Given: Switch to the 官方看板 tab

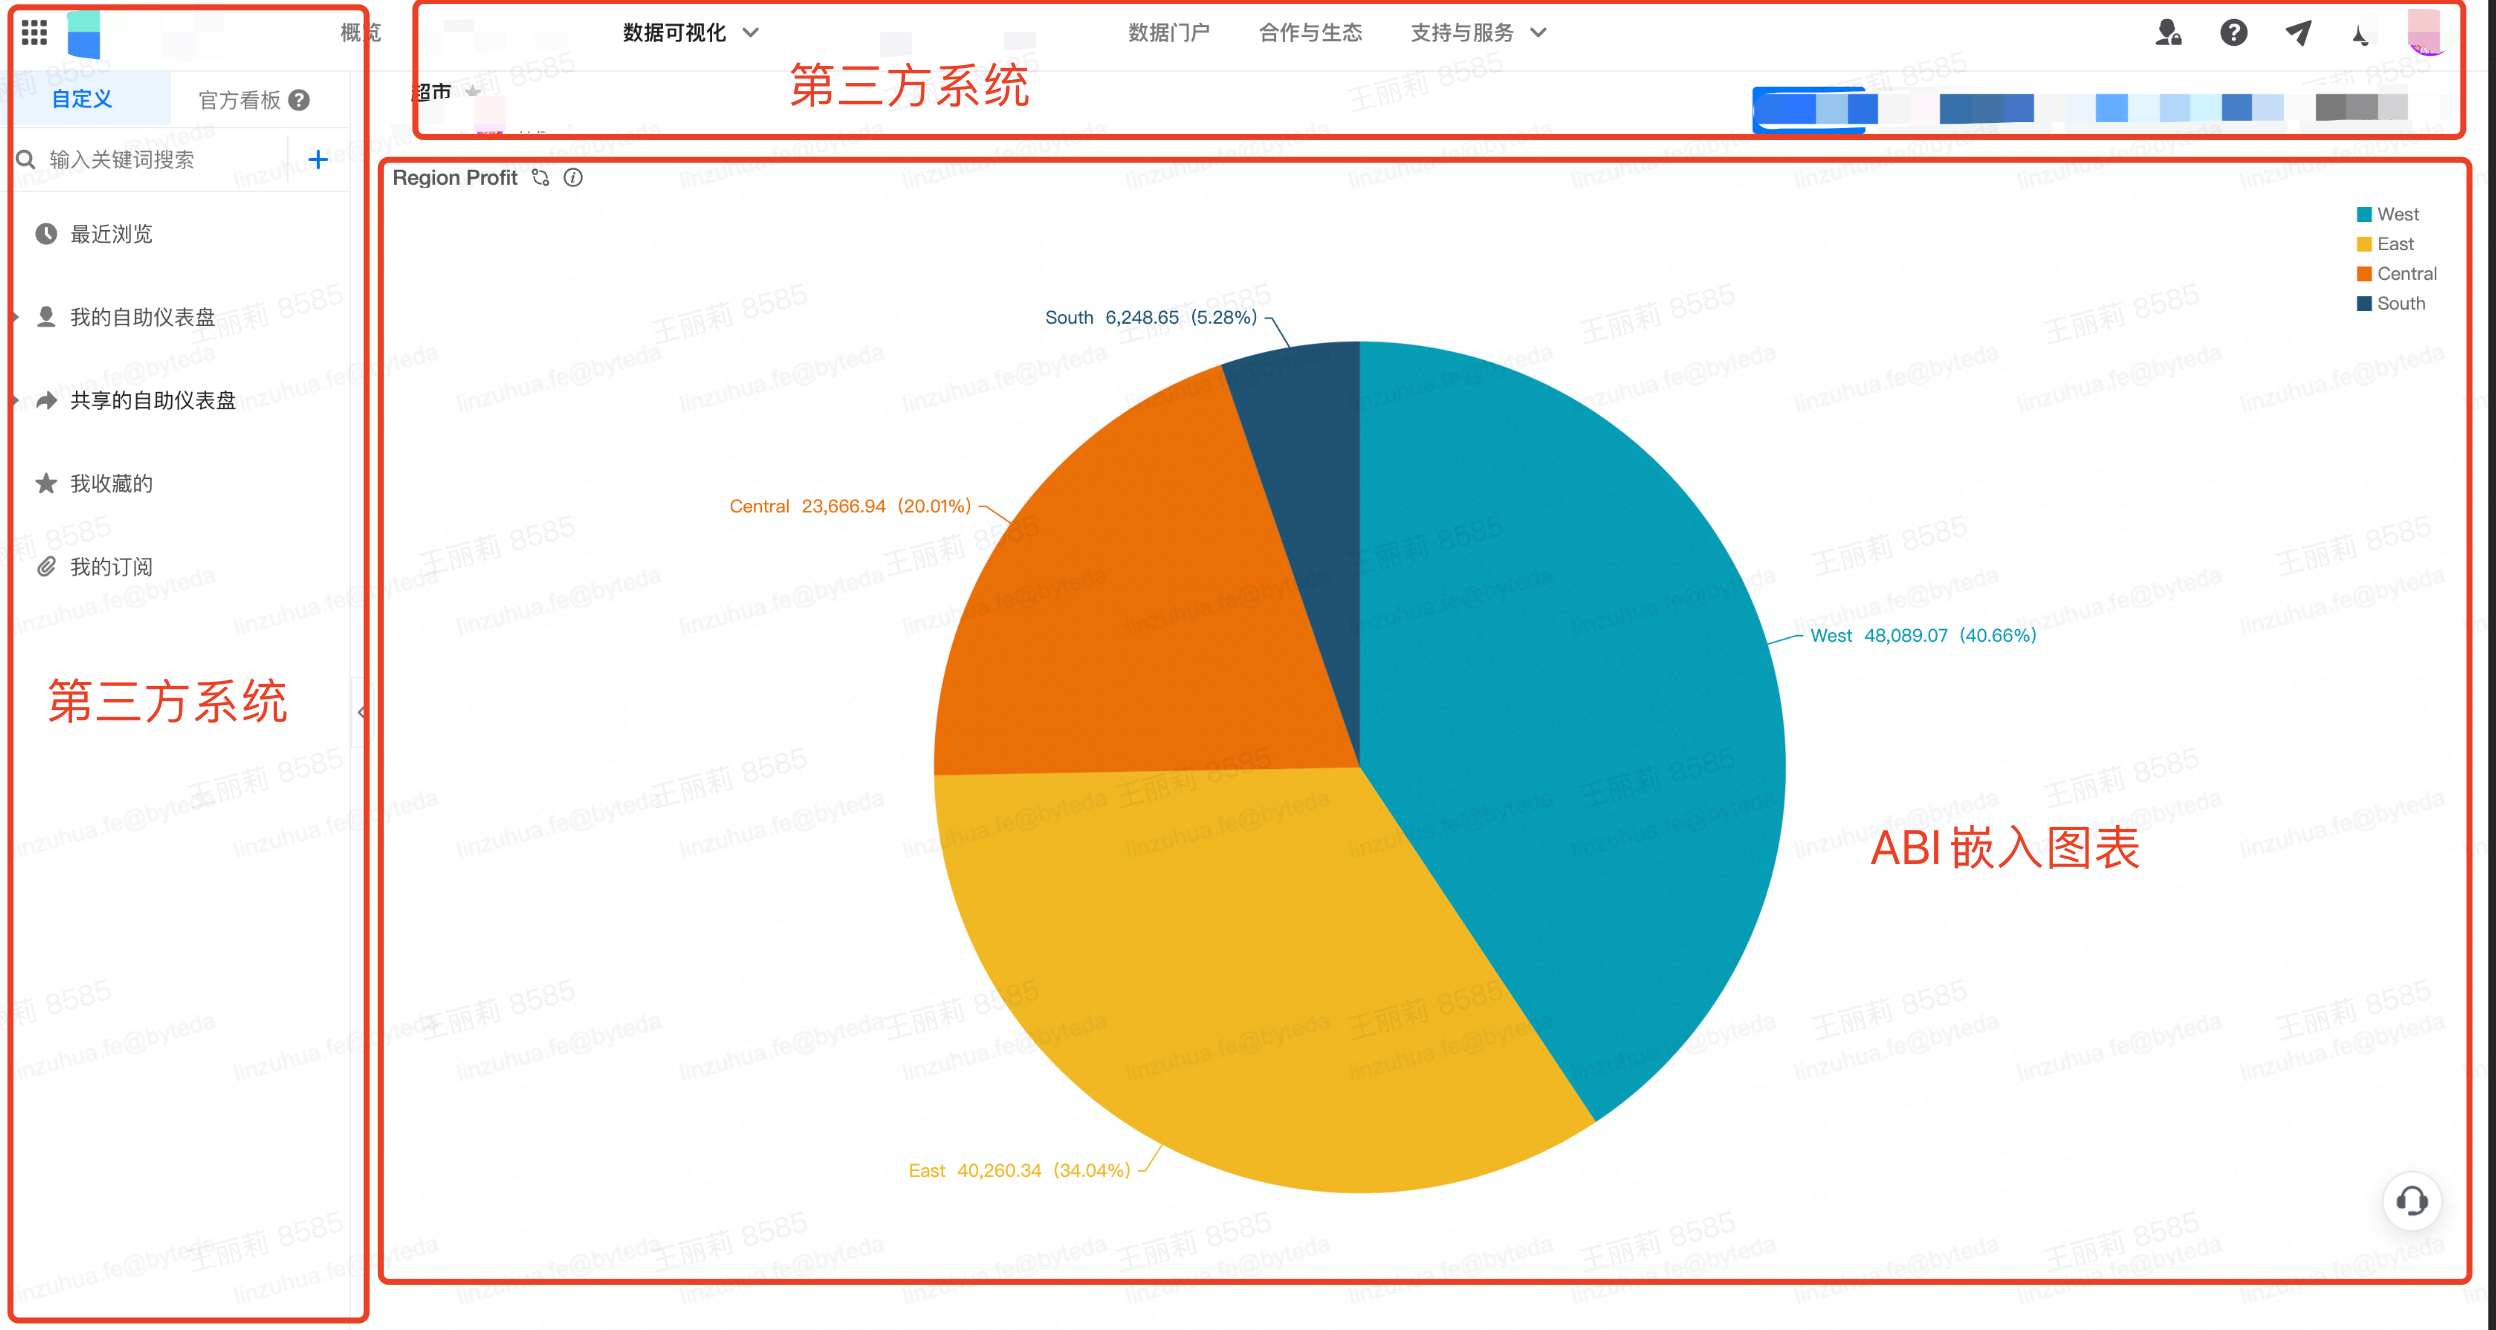Looking at the screenshot, I should click(x=240, y=100).
